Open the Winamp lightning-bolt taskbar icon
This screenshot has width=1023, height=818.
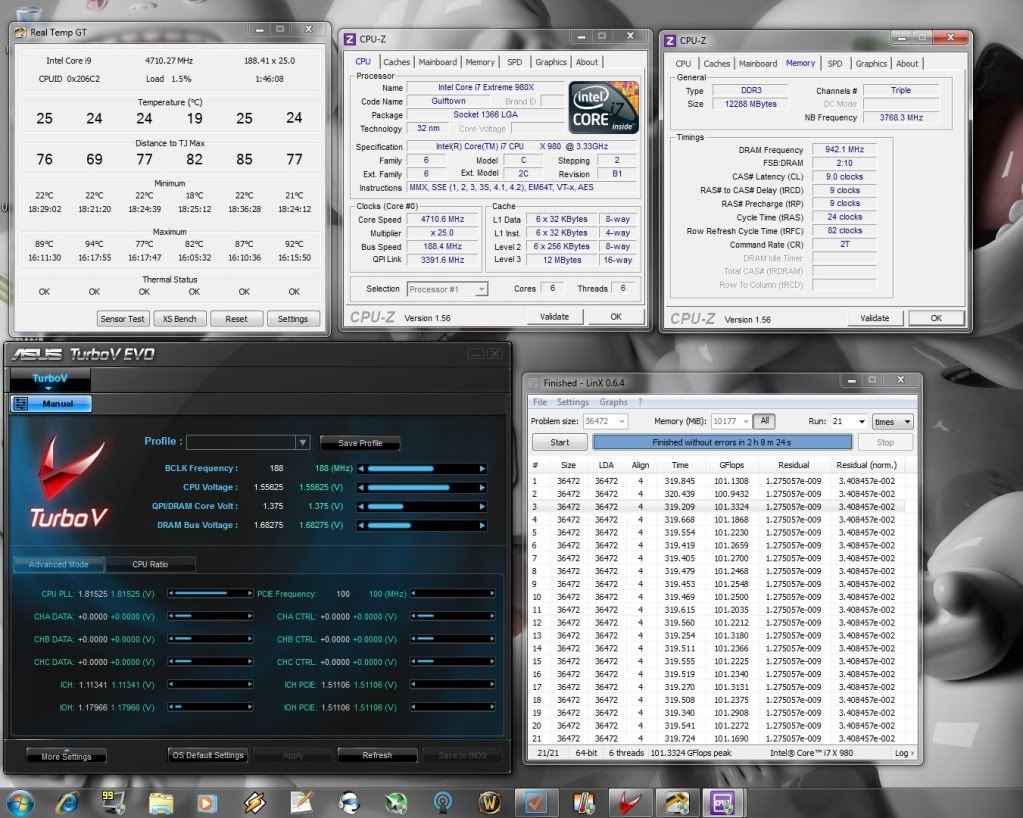[x=254, y=802]
